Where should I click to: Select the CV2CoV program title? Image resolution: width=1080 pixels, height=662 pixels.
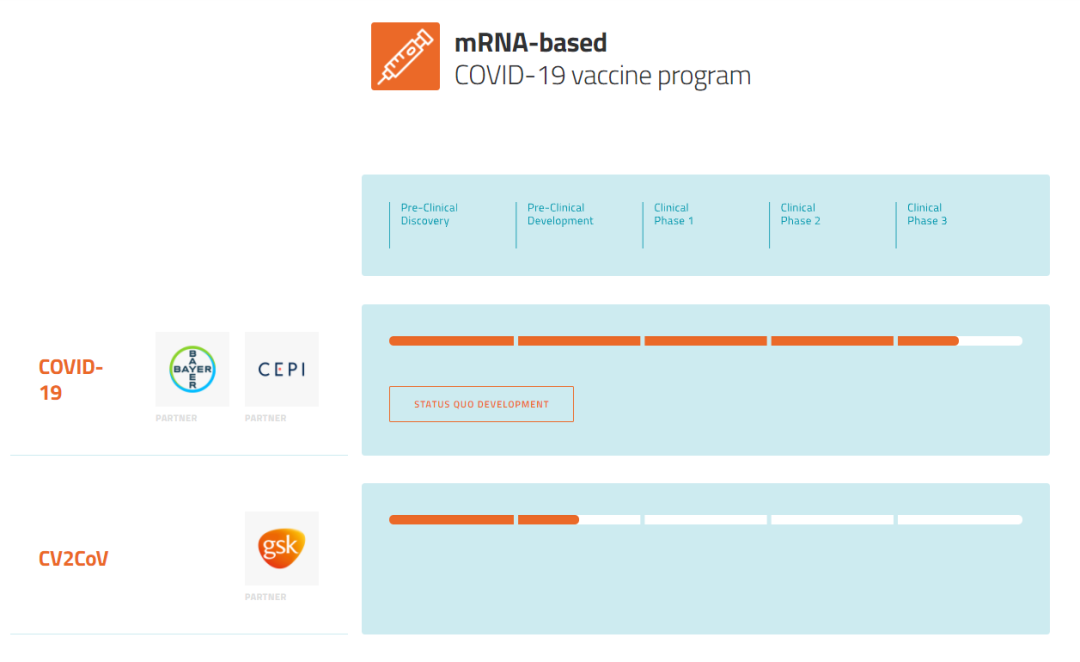(x=74, y=558)
